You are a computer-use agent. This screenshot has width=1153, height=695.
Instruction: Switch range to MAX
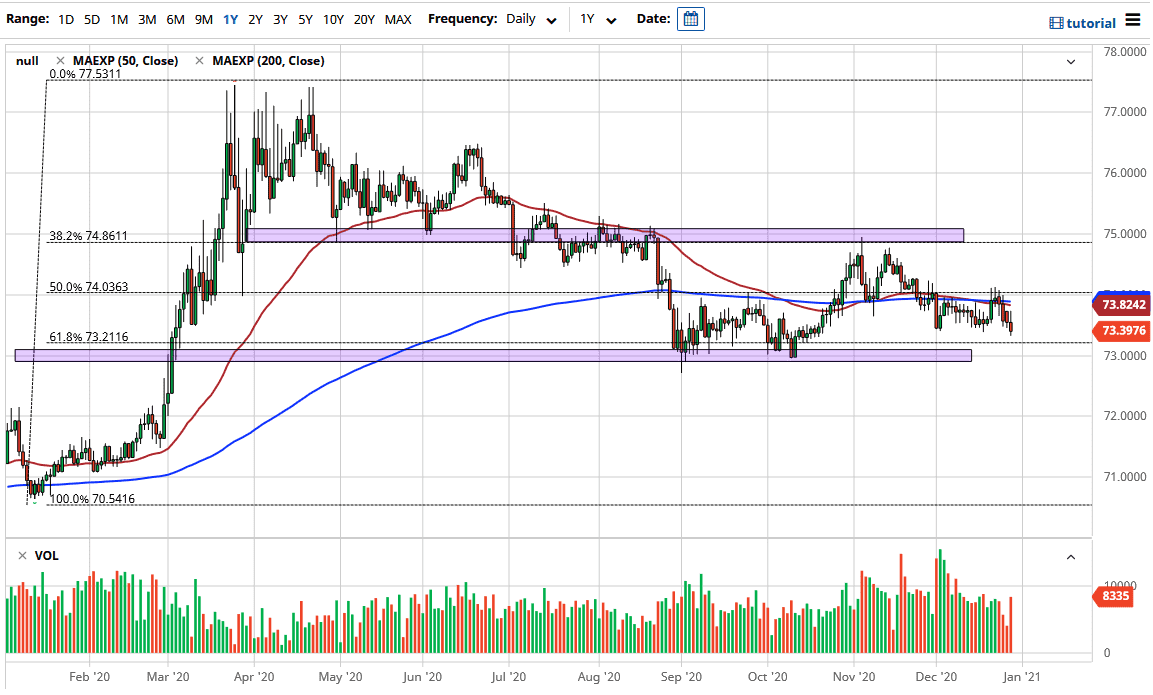pos(397,18)
